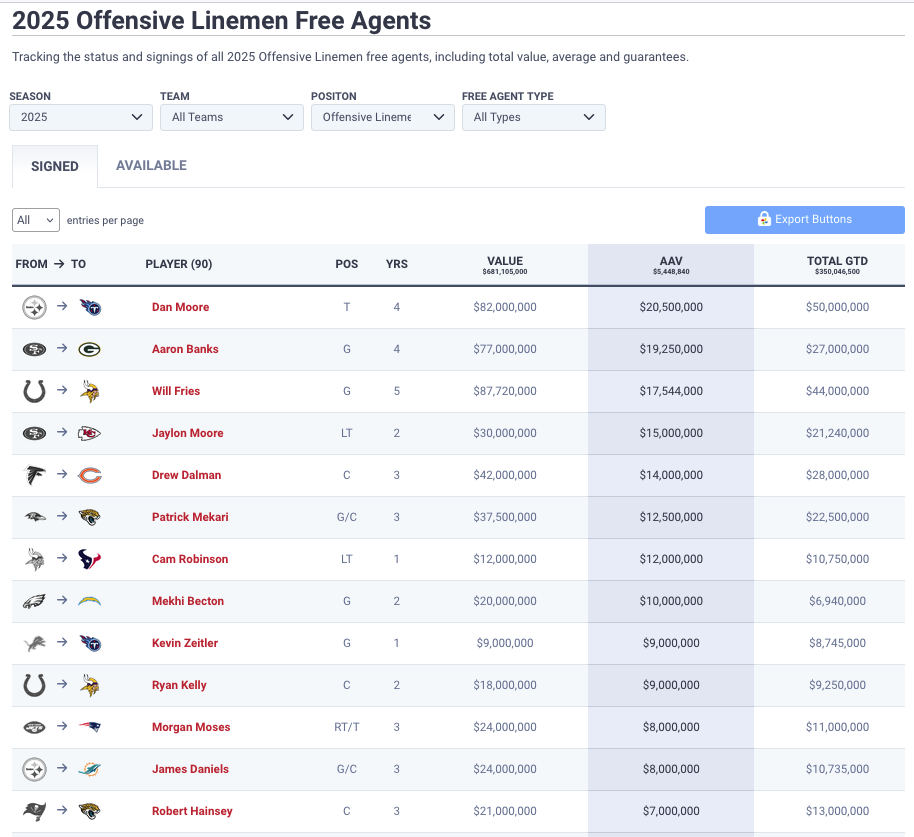Click the Packers logo beside Aaron Banks

point(90,349)
